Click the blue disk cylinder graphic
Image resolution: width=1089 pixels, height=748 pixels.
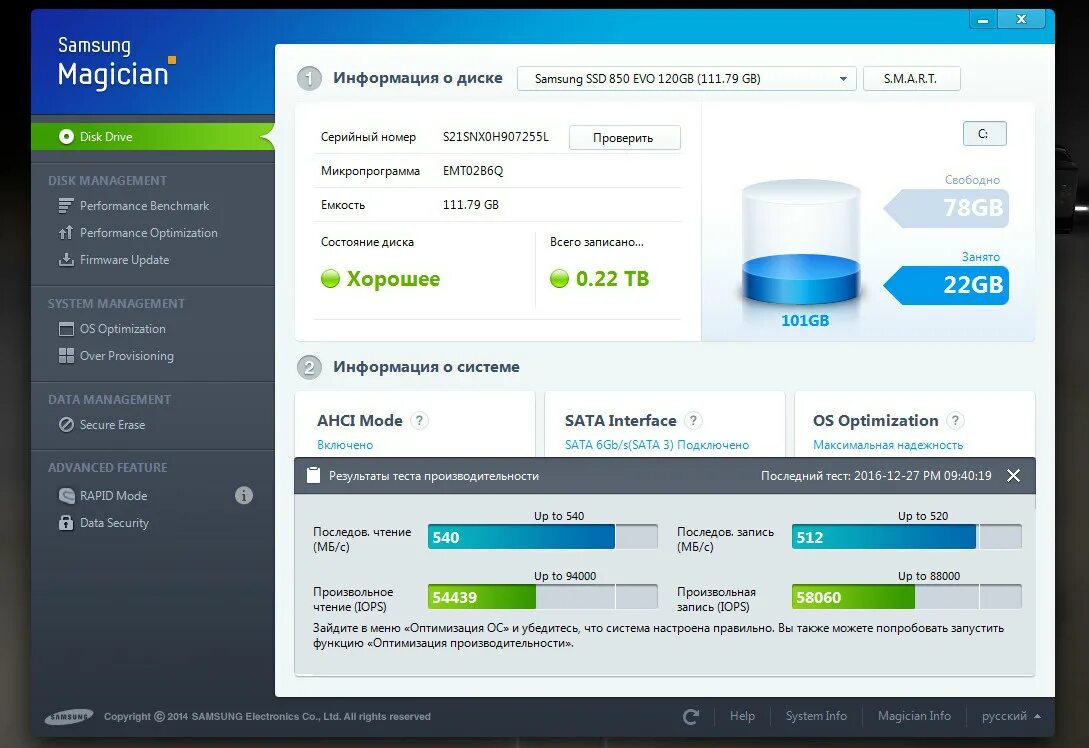(x=801, y=243)
